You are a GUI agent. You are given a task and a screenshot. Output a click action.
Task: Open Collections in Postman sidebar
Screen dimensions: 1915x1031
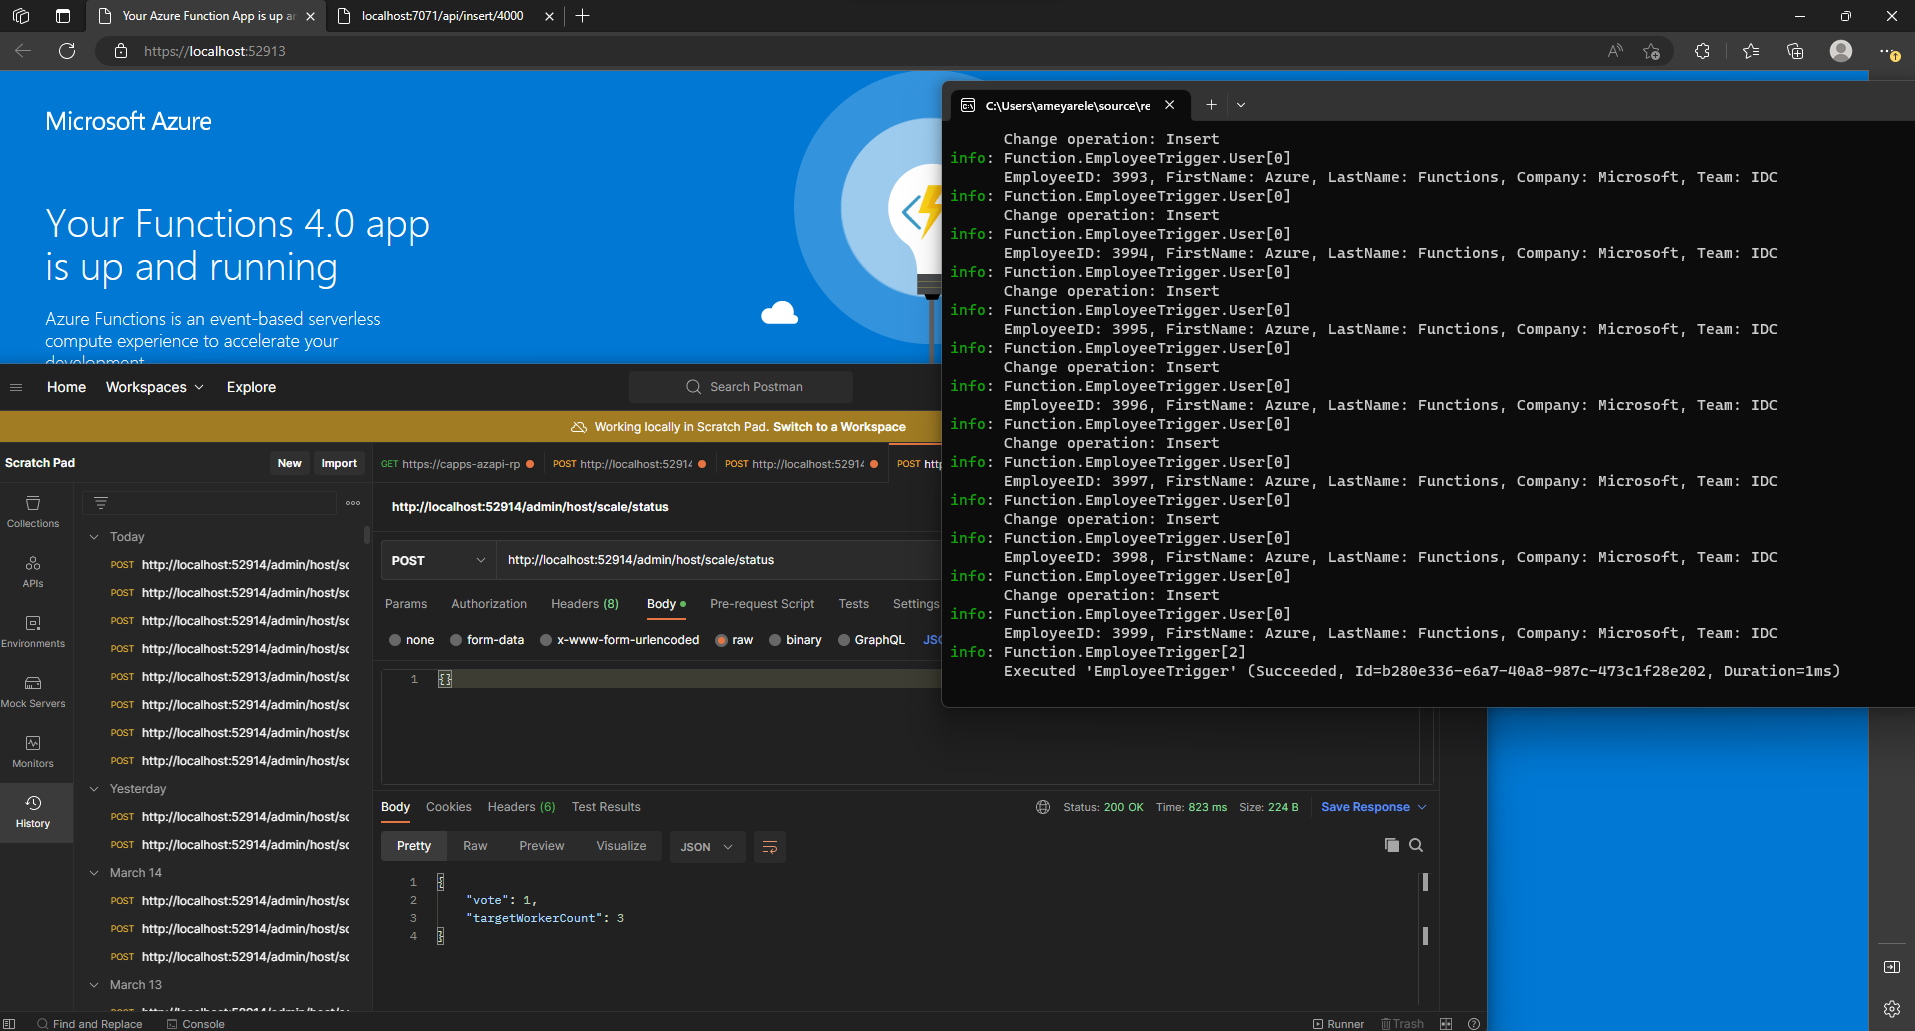click(x=33, y=512)
